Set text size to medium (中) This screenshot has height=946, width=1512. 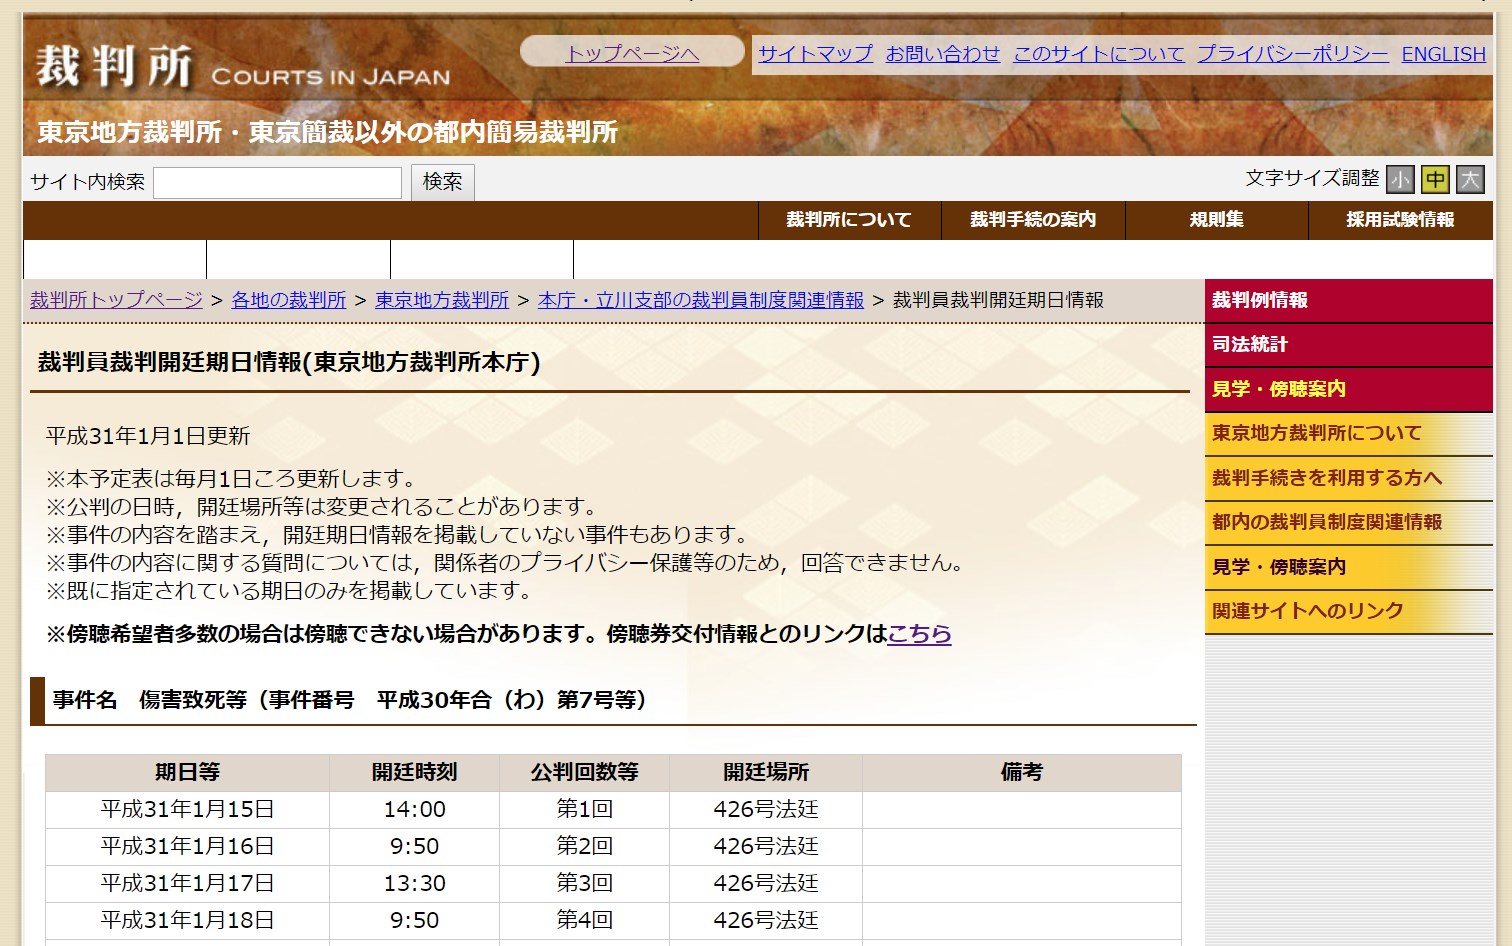1435,179
